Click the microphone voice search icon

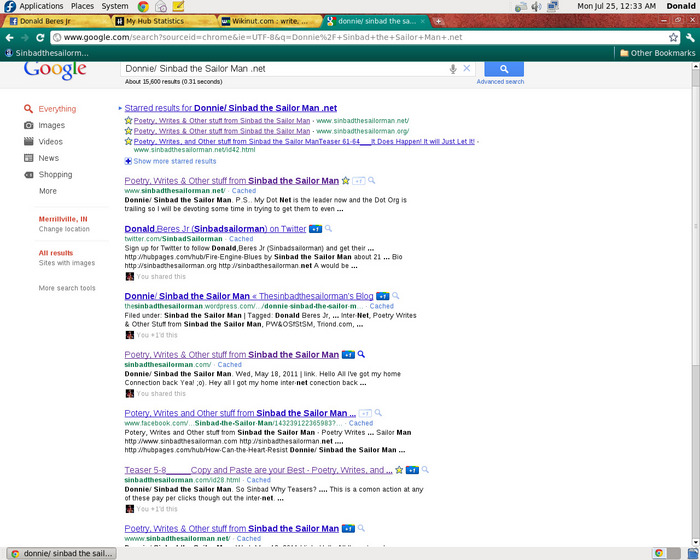[x=453, y=69]
